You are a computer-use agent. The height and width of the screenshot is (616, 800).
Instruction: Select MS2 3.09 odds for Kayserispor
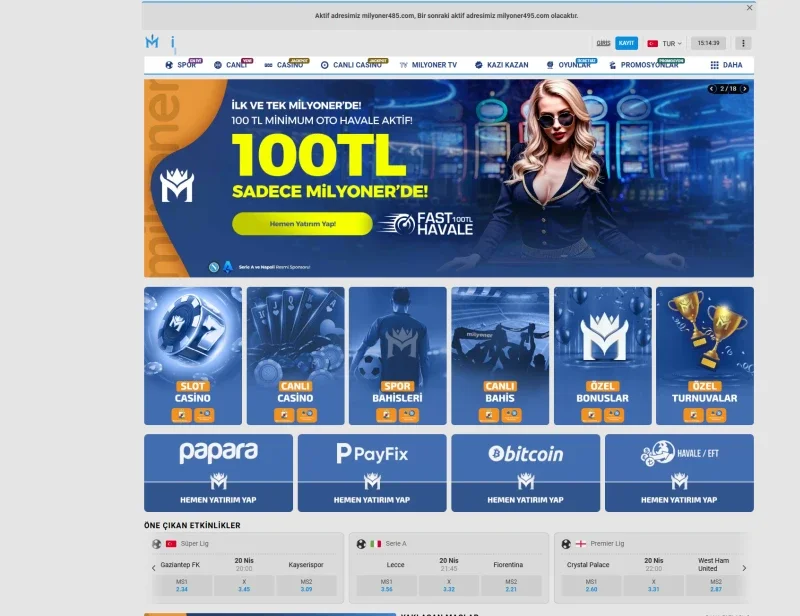coord(307,585)
